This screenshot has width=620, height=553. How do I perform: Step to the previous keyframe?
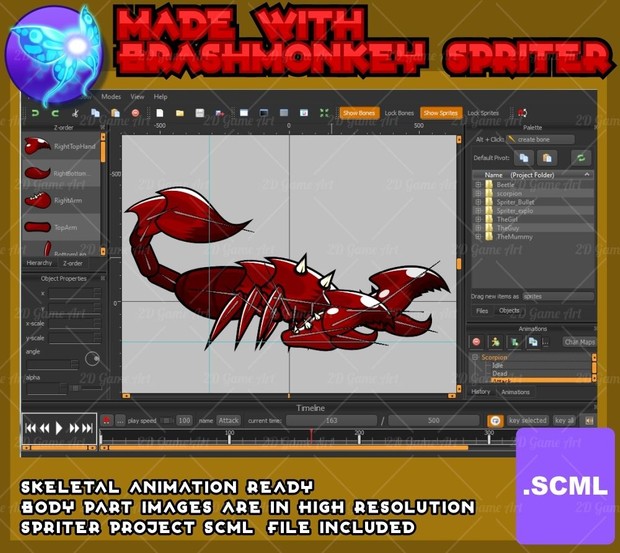45,428
